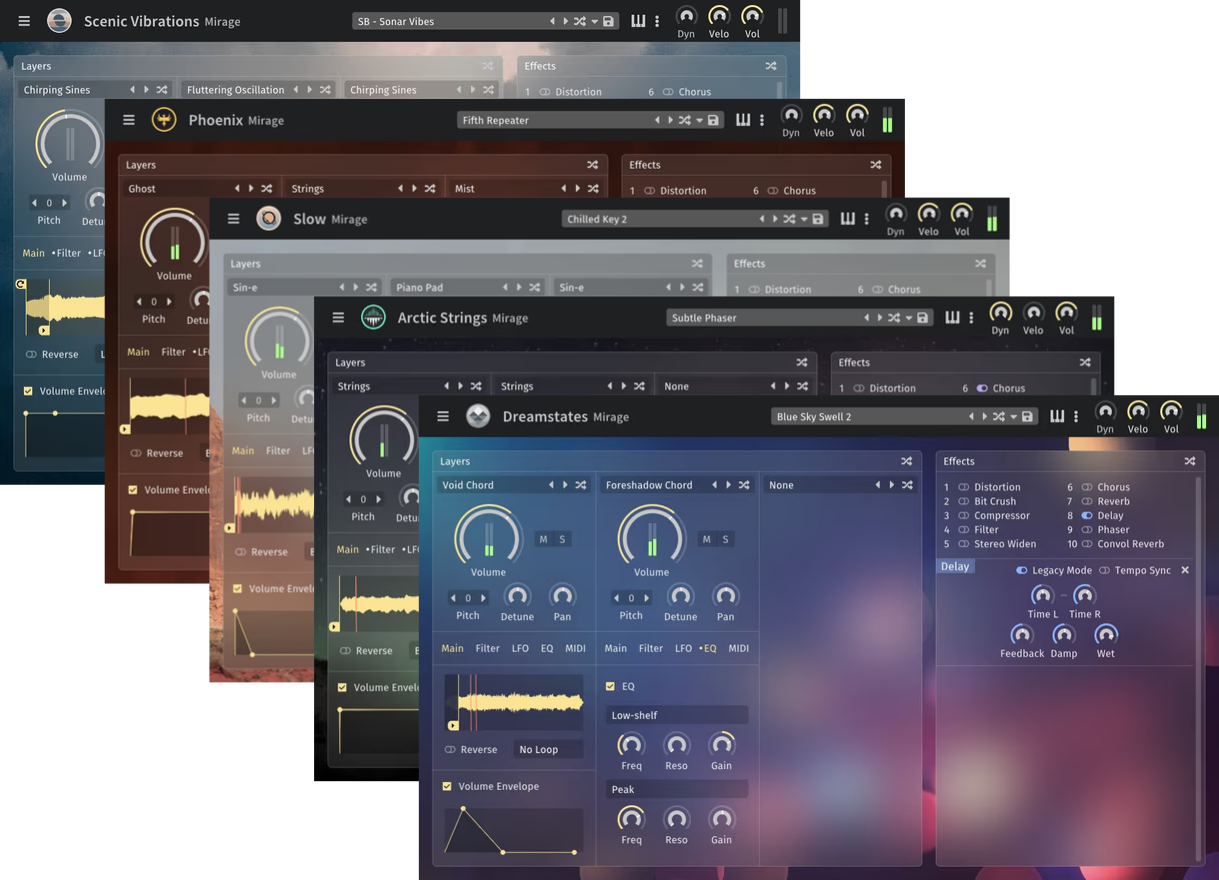Show the keyboard in Dreamstates window
Viewport: 1219px width, 880px height.
pos(1057,417)
